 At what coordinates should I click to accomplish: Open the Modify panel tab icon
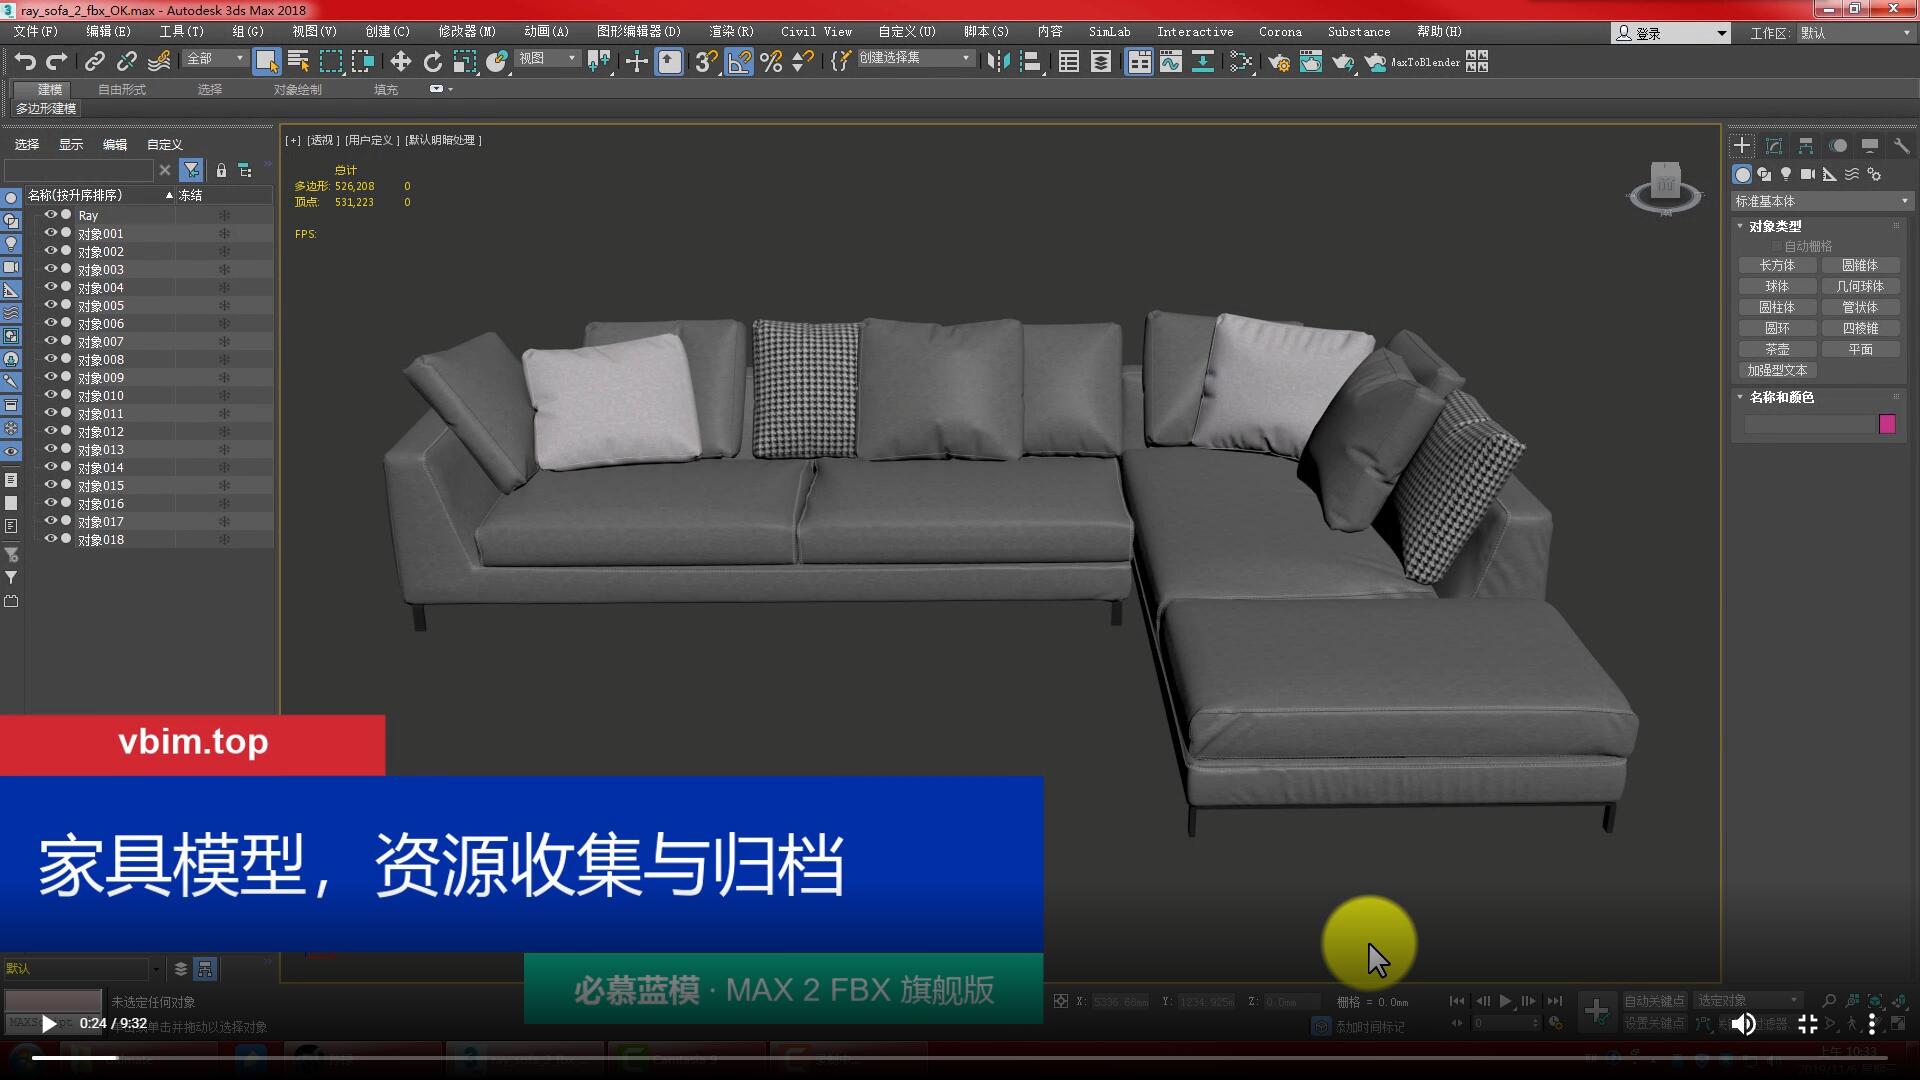pos(1773,146)
